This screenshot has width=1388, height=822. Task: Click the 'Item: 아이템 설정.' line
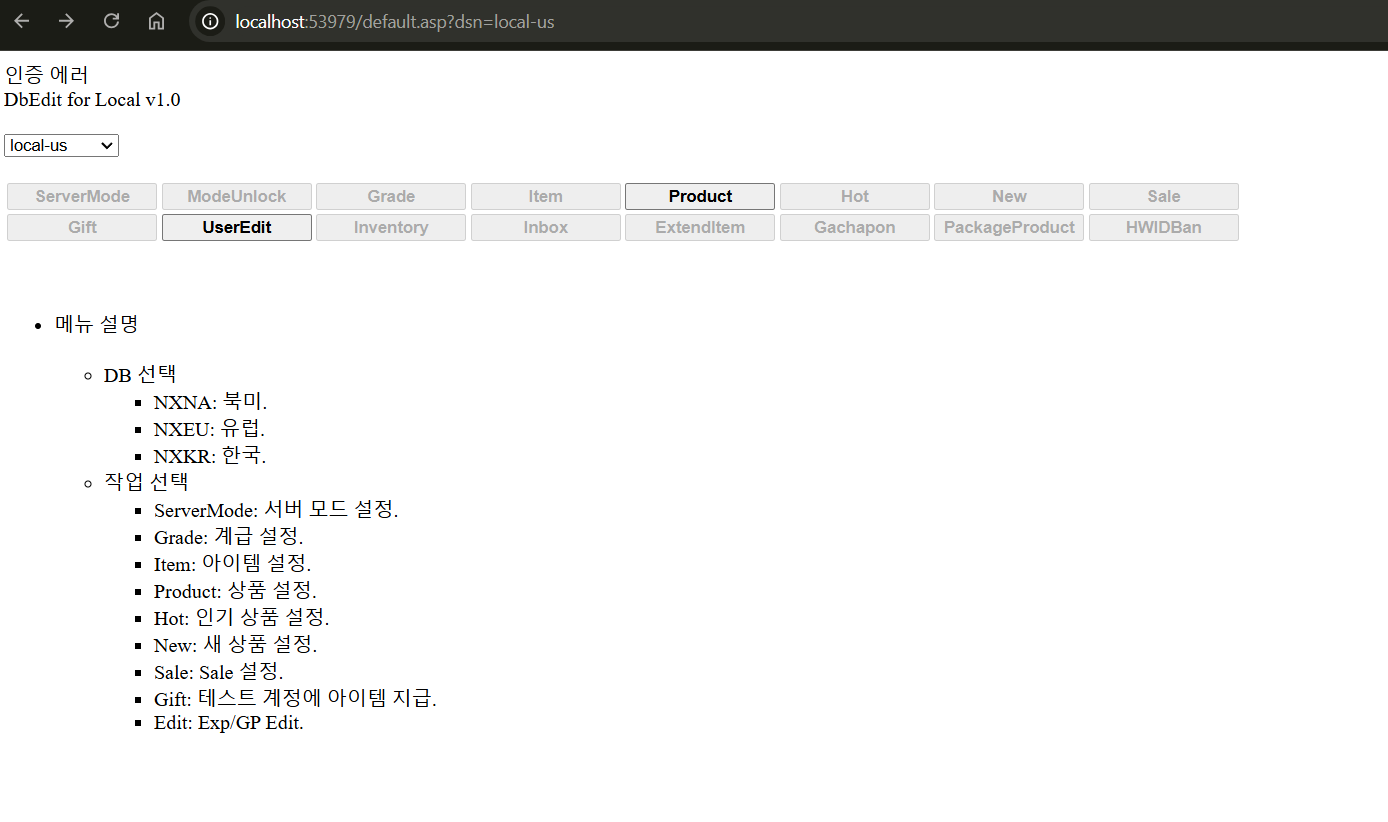point(232,564)
